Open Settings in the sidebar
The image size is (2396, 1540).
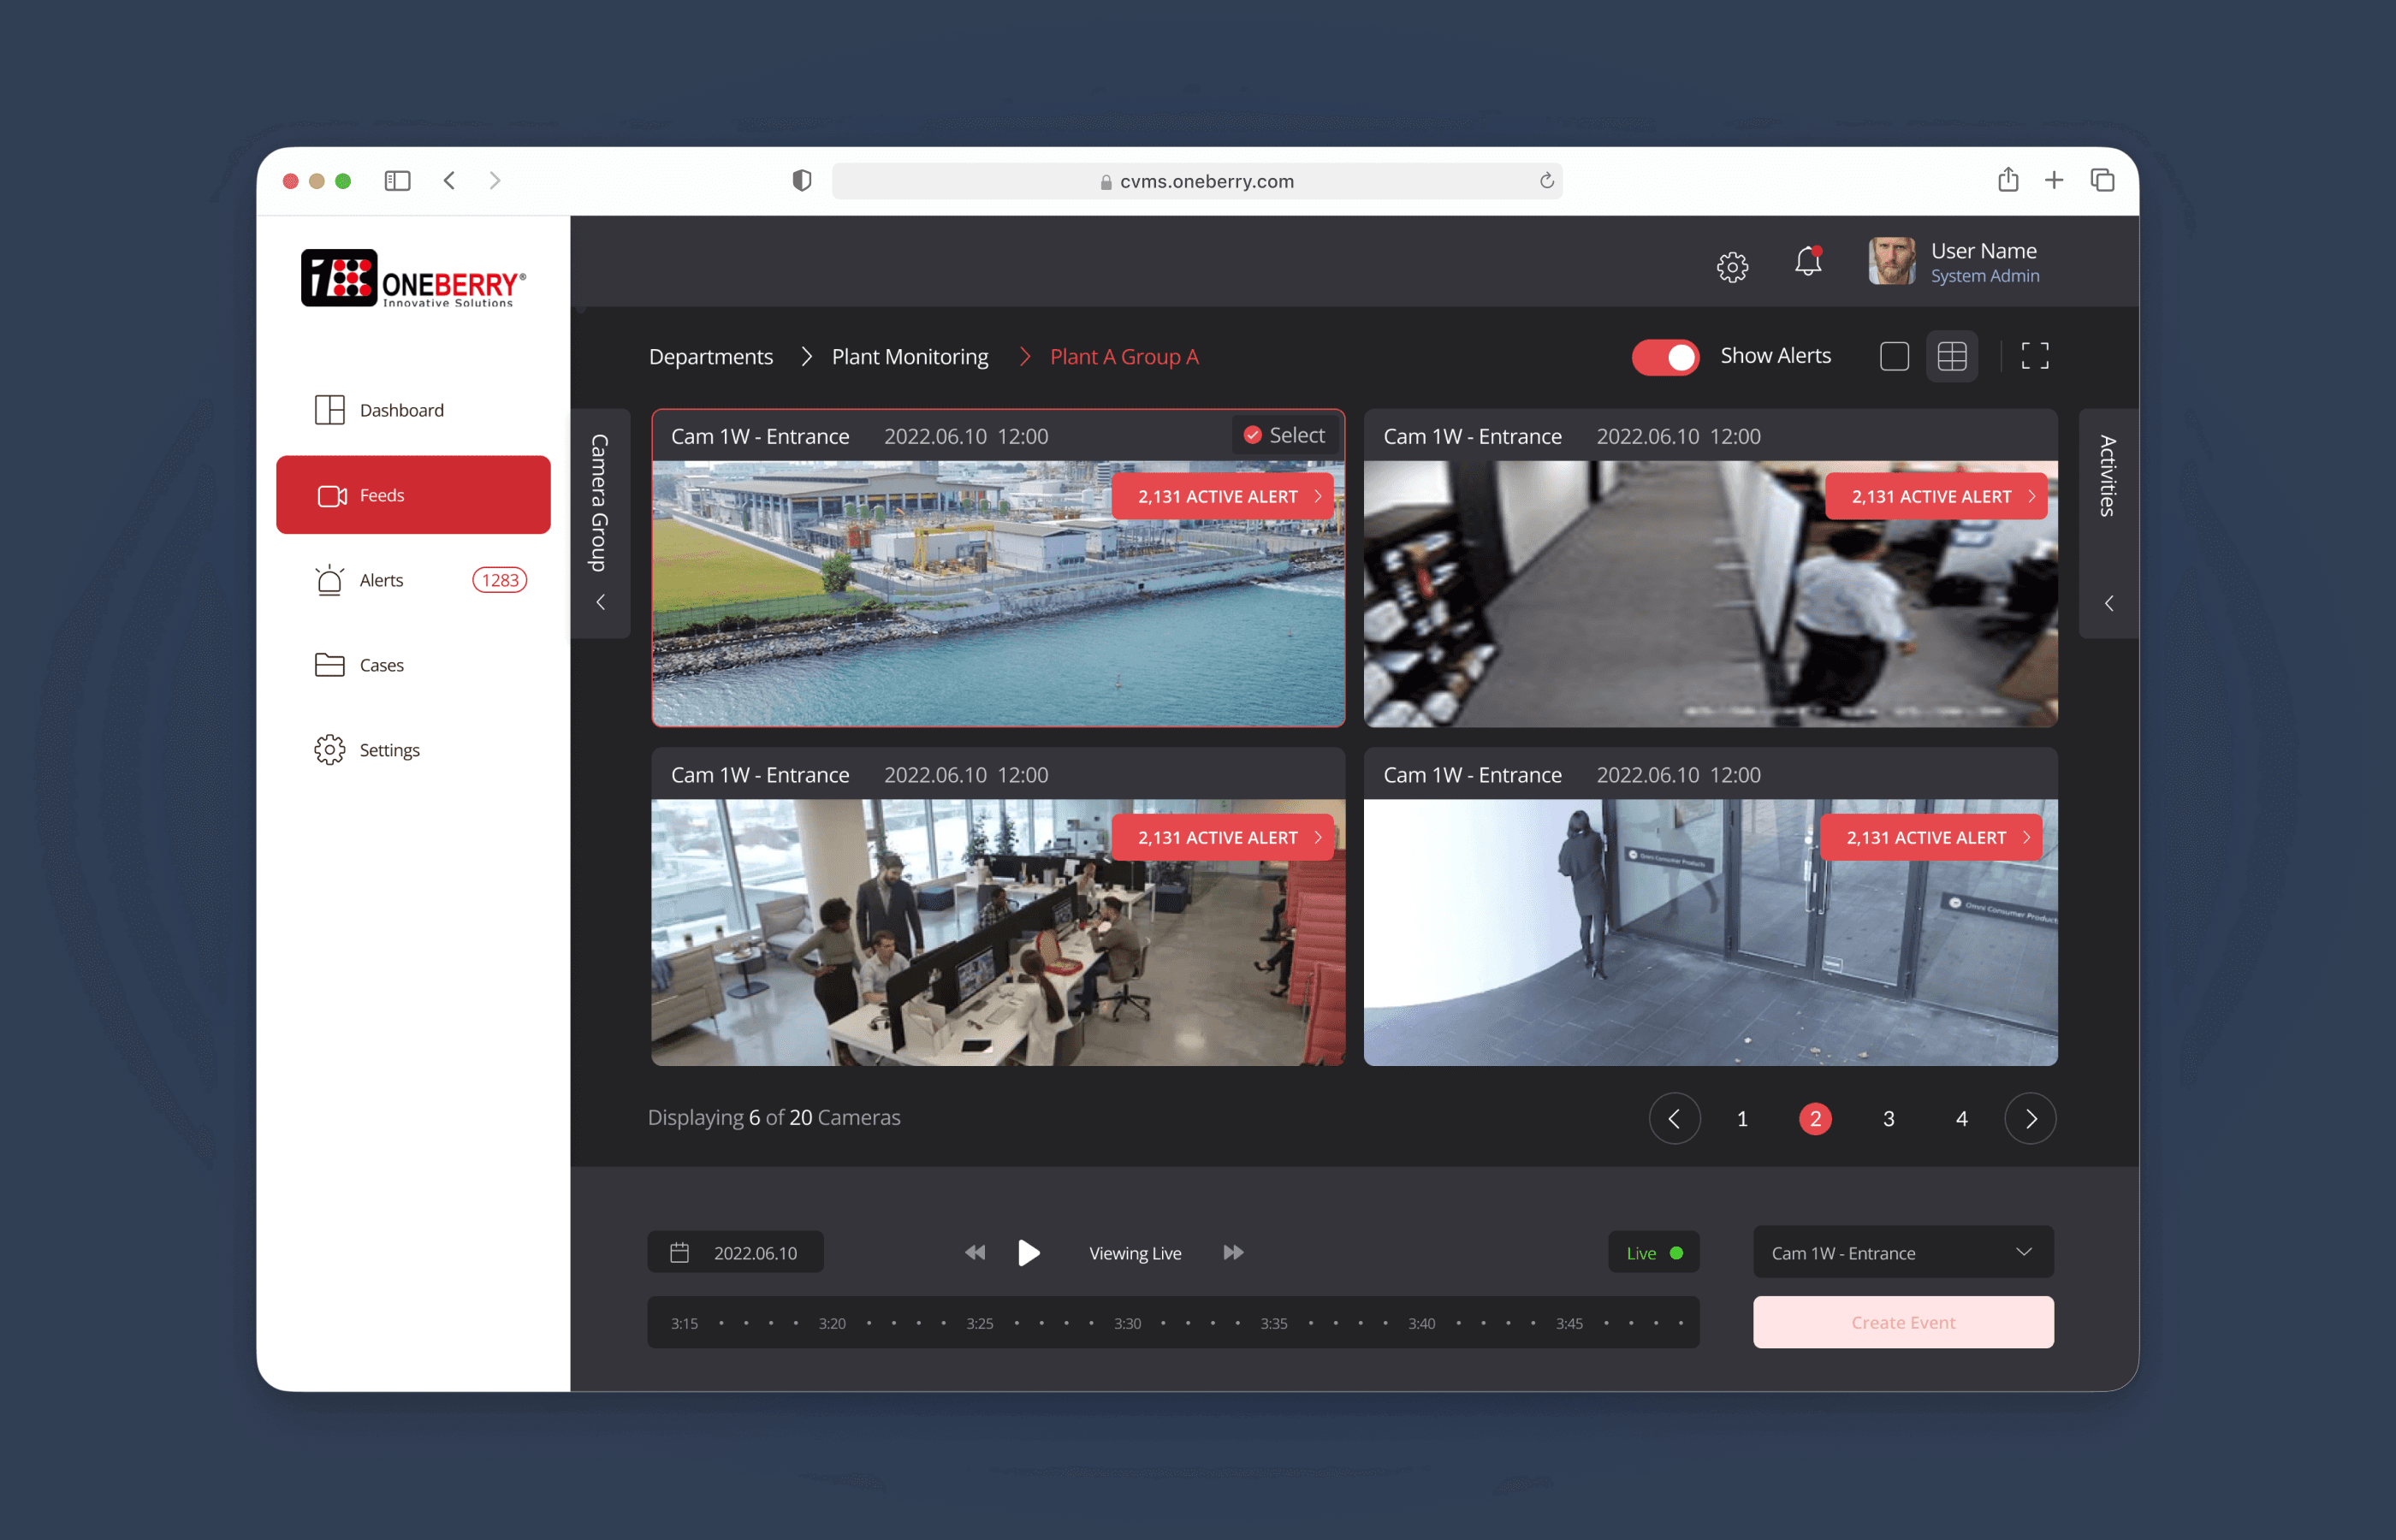tap(413, 750)
